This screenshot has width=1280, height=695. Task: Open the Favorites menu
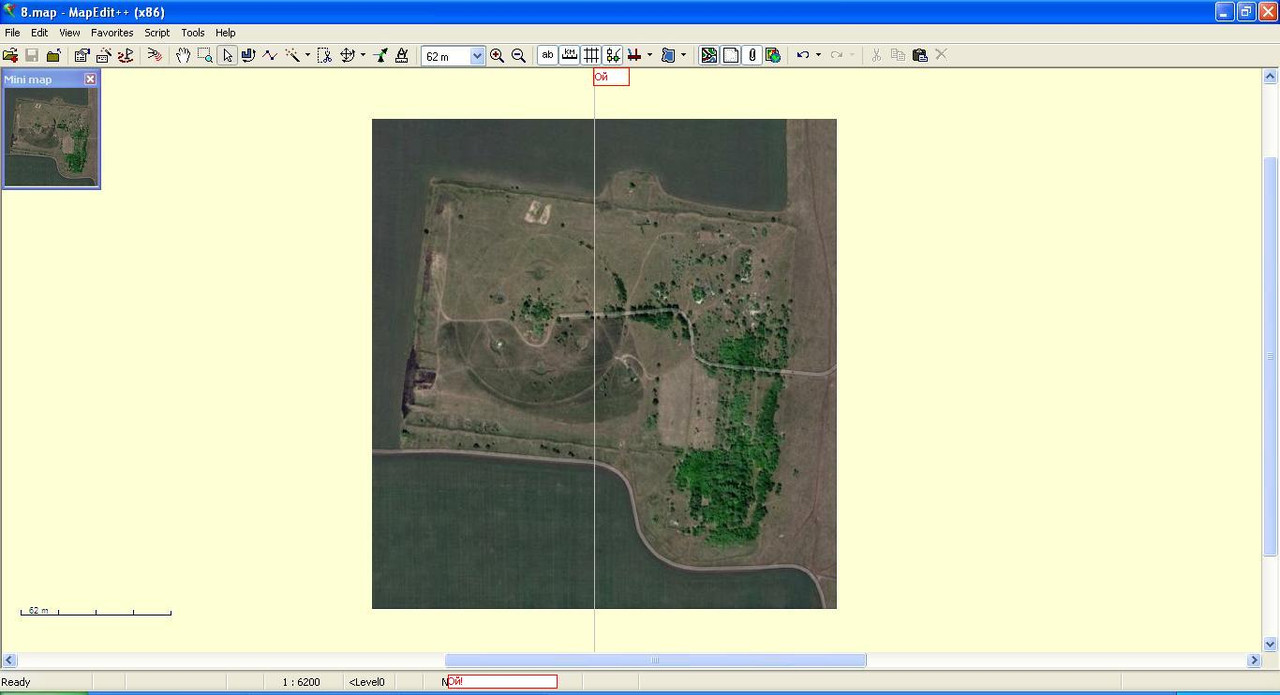pyautogui.click(x=112, y=33)
